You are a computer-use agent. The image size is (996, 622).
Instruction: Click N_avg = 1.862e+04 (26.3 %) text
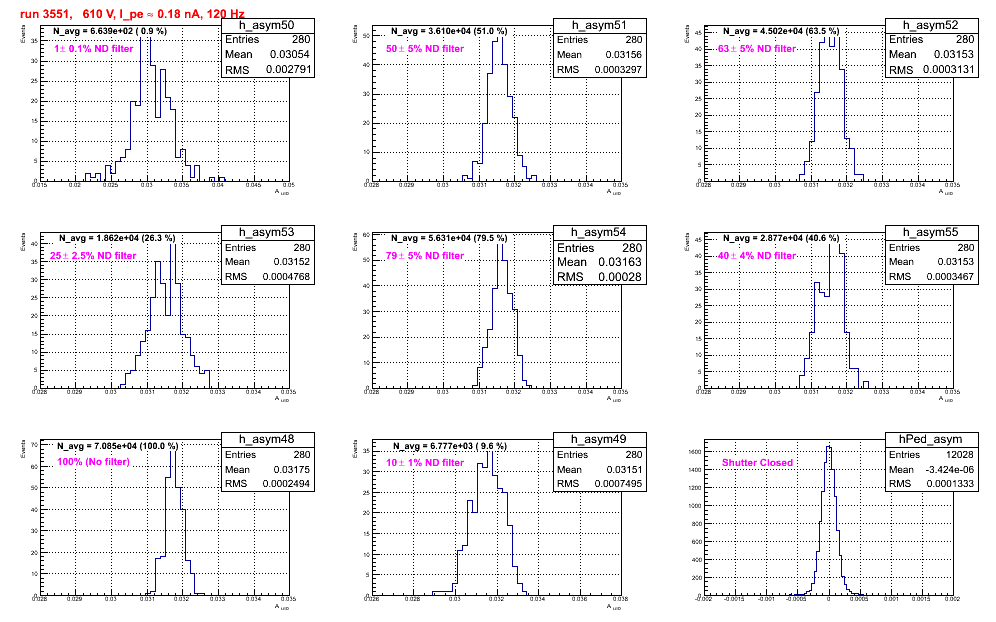(117, 238)
